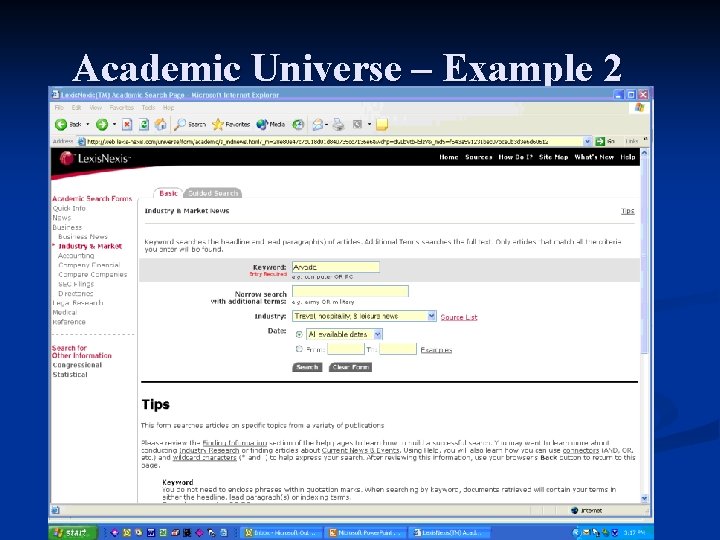The image size is (720, 540).
Task: Switch to the Guided Search tab
Action: [213, 193]
